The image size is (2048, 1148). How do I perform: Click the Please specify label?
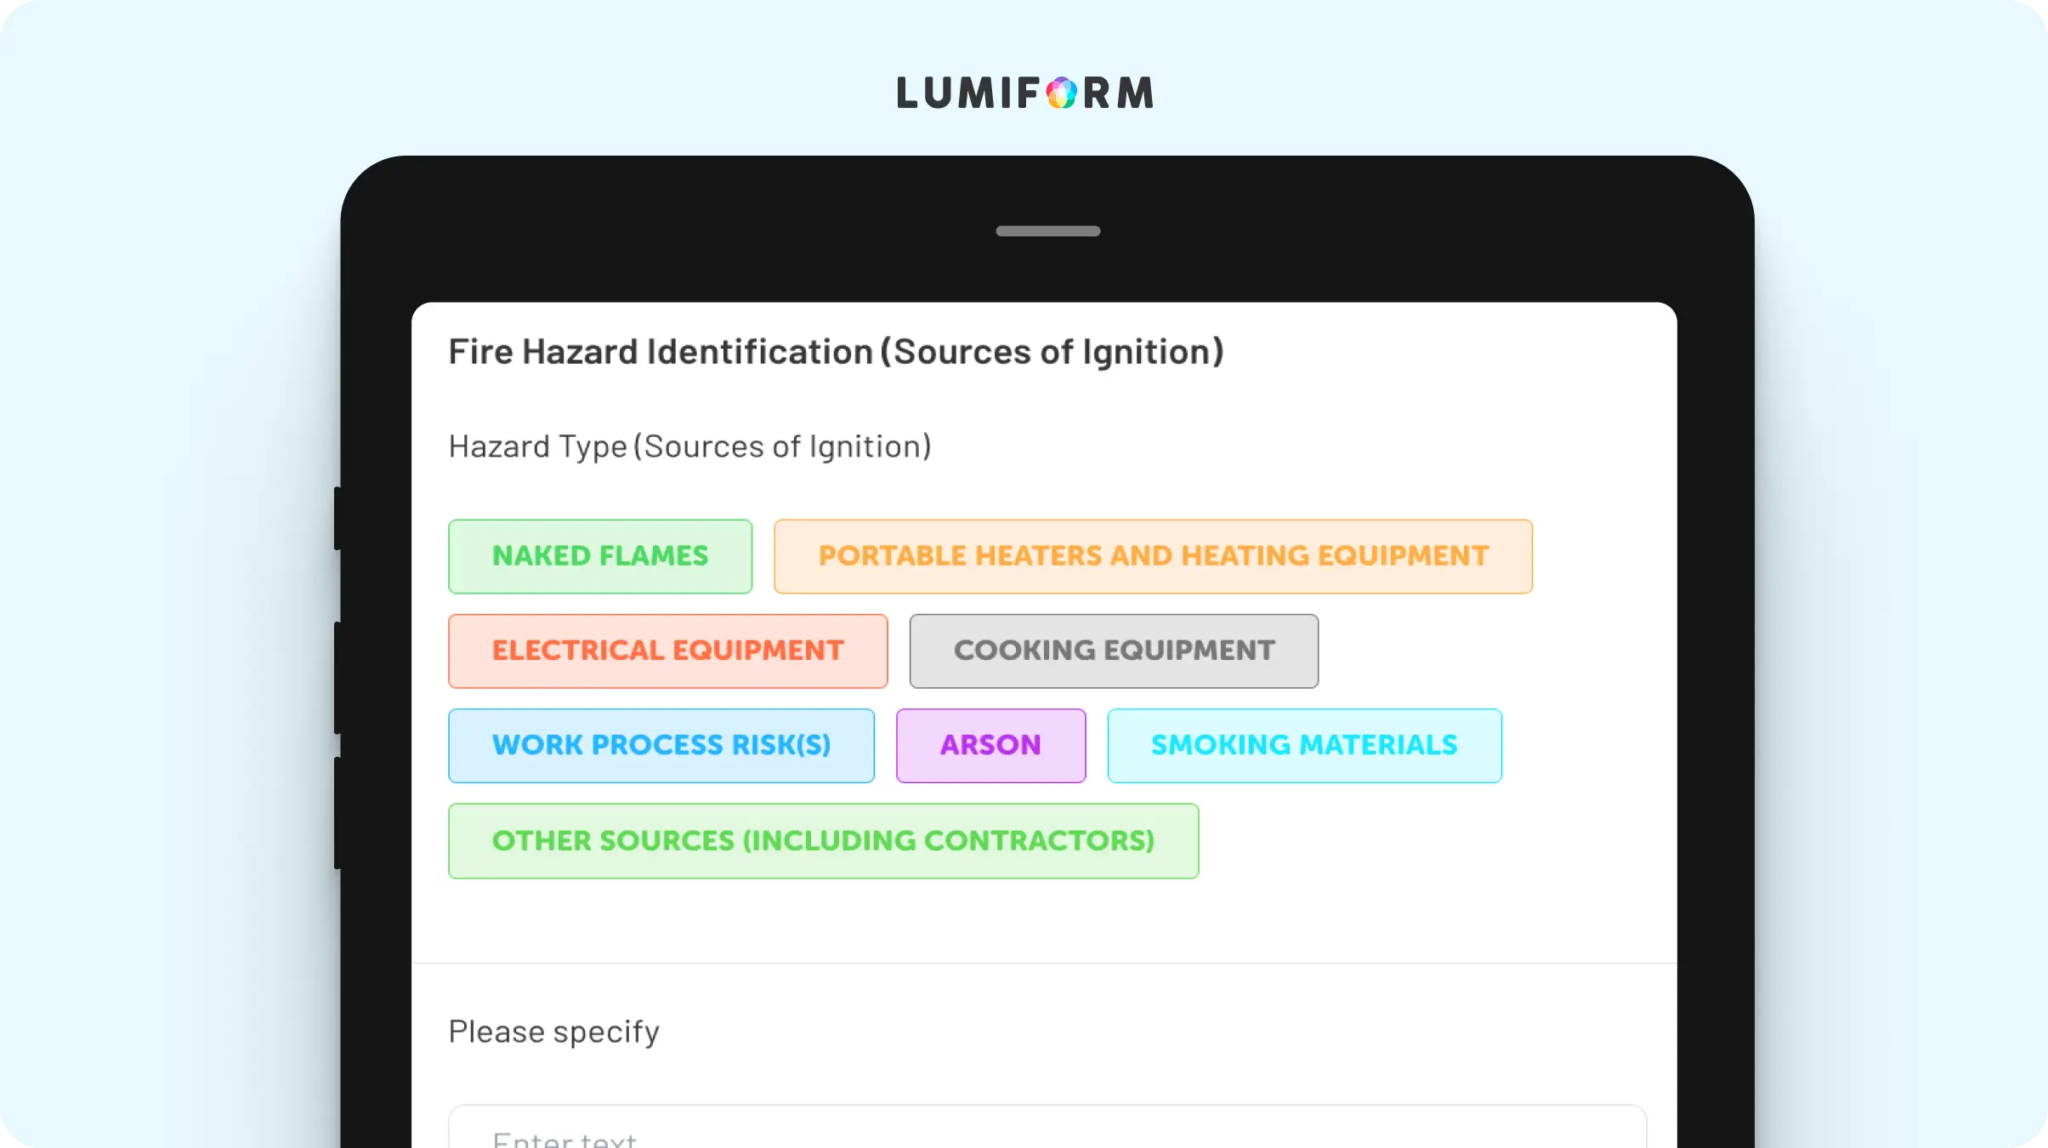554,1032
